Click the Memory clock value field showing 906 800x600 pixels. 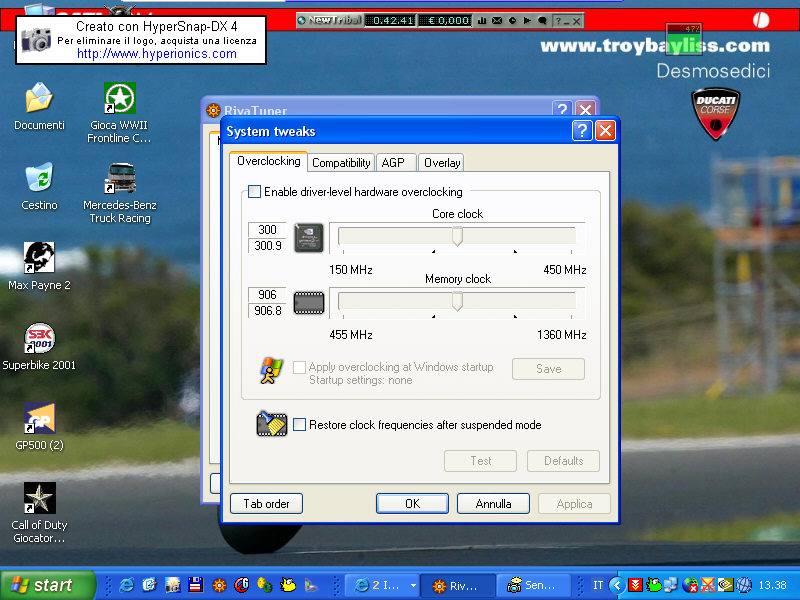(267, 295)
